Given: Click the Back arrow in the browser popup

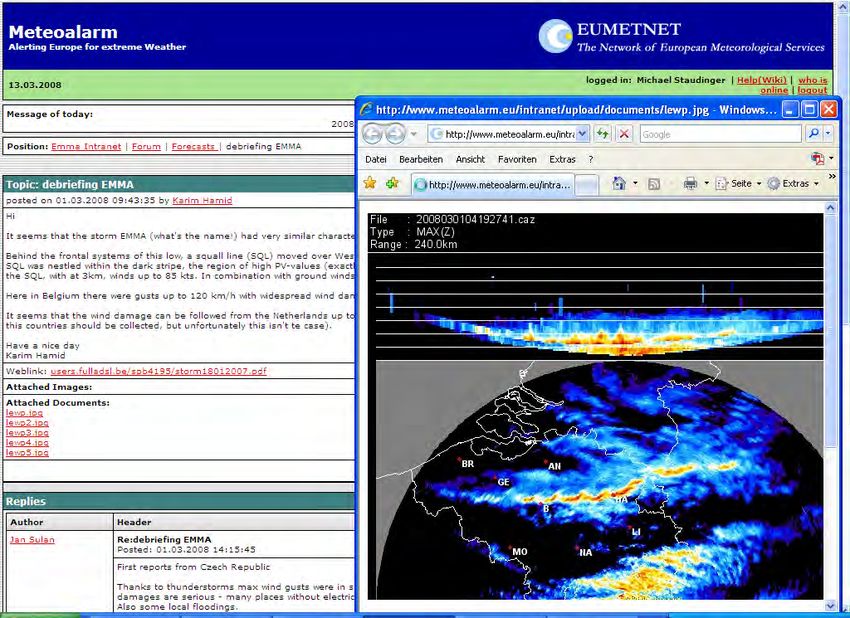Looking at the screenshot, I should coord(372,133).
